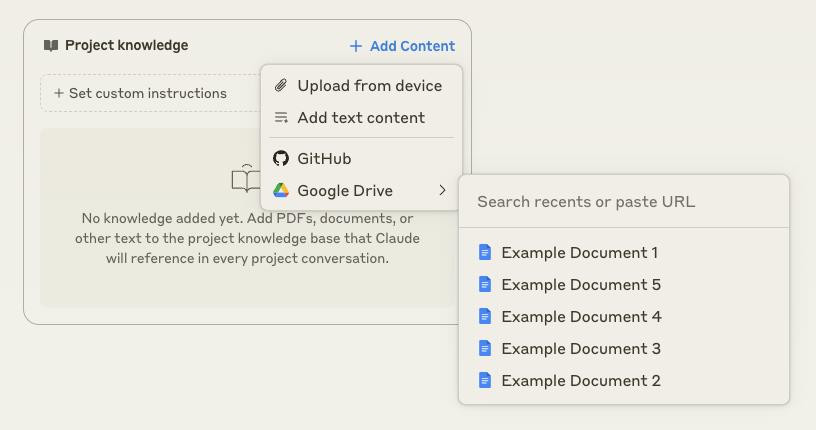Click the doc icon beside Example Document 3
This screenshot has height=430, width=816.
coord(484,348)
